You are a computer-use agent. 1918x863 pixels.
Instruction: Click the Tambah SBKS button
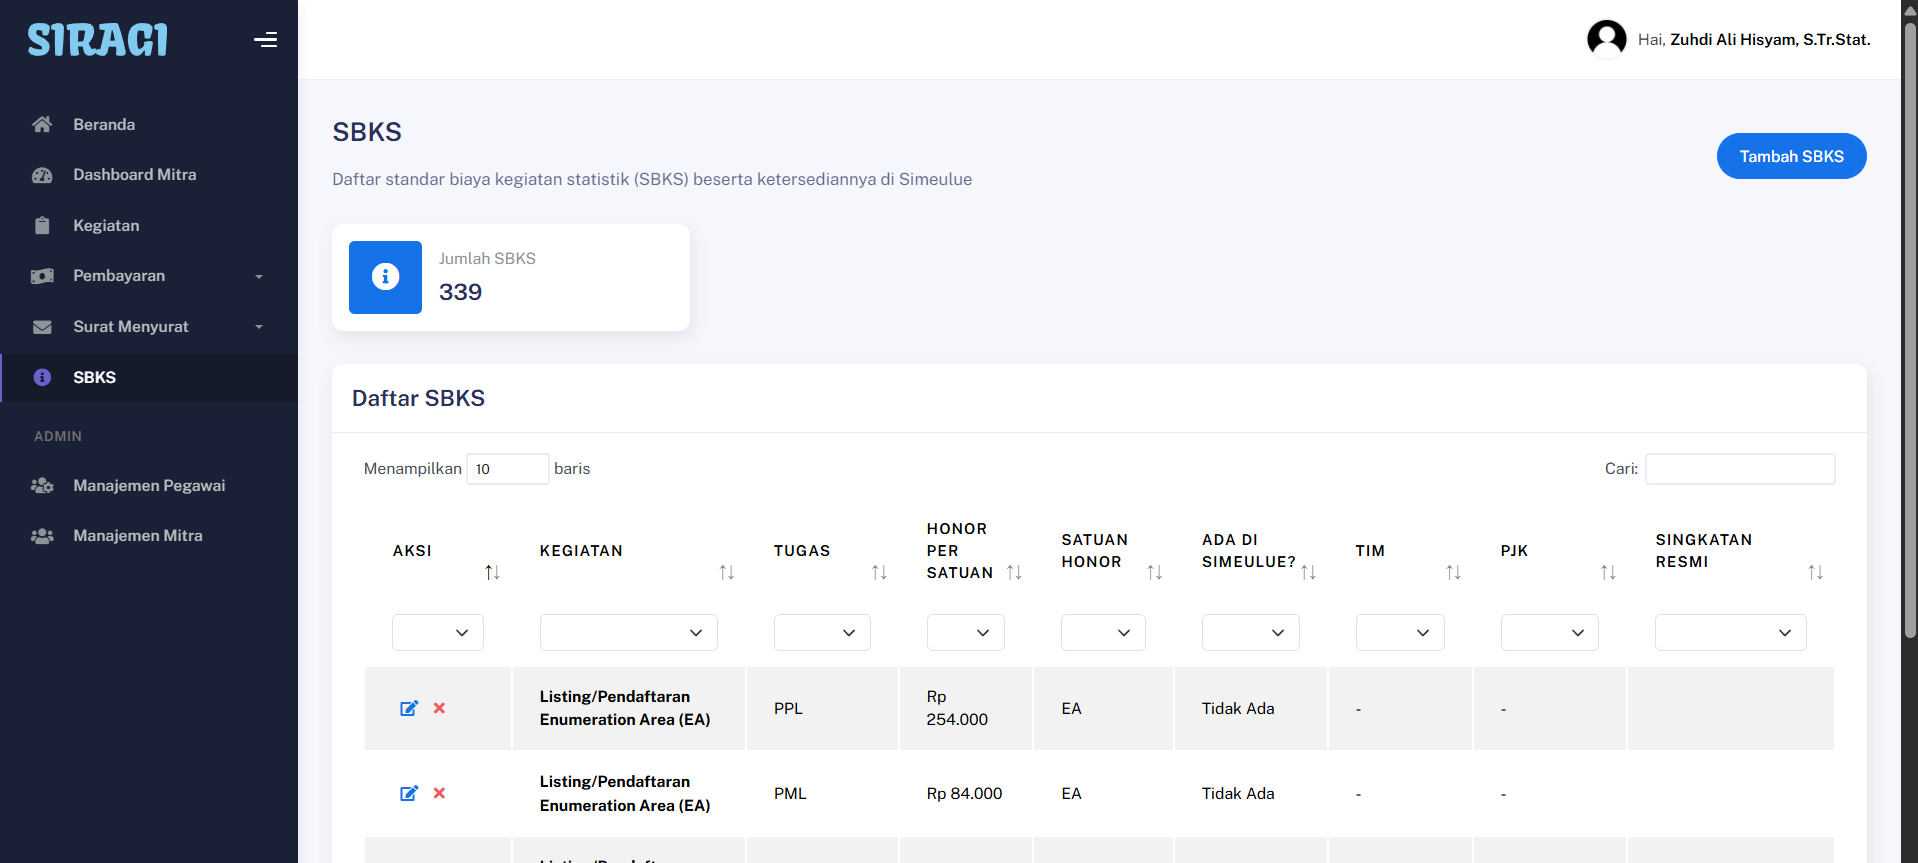pyautogui.click(x=1791, y=156)
